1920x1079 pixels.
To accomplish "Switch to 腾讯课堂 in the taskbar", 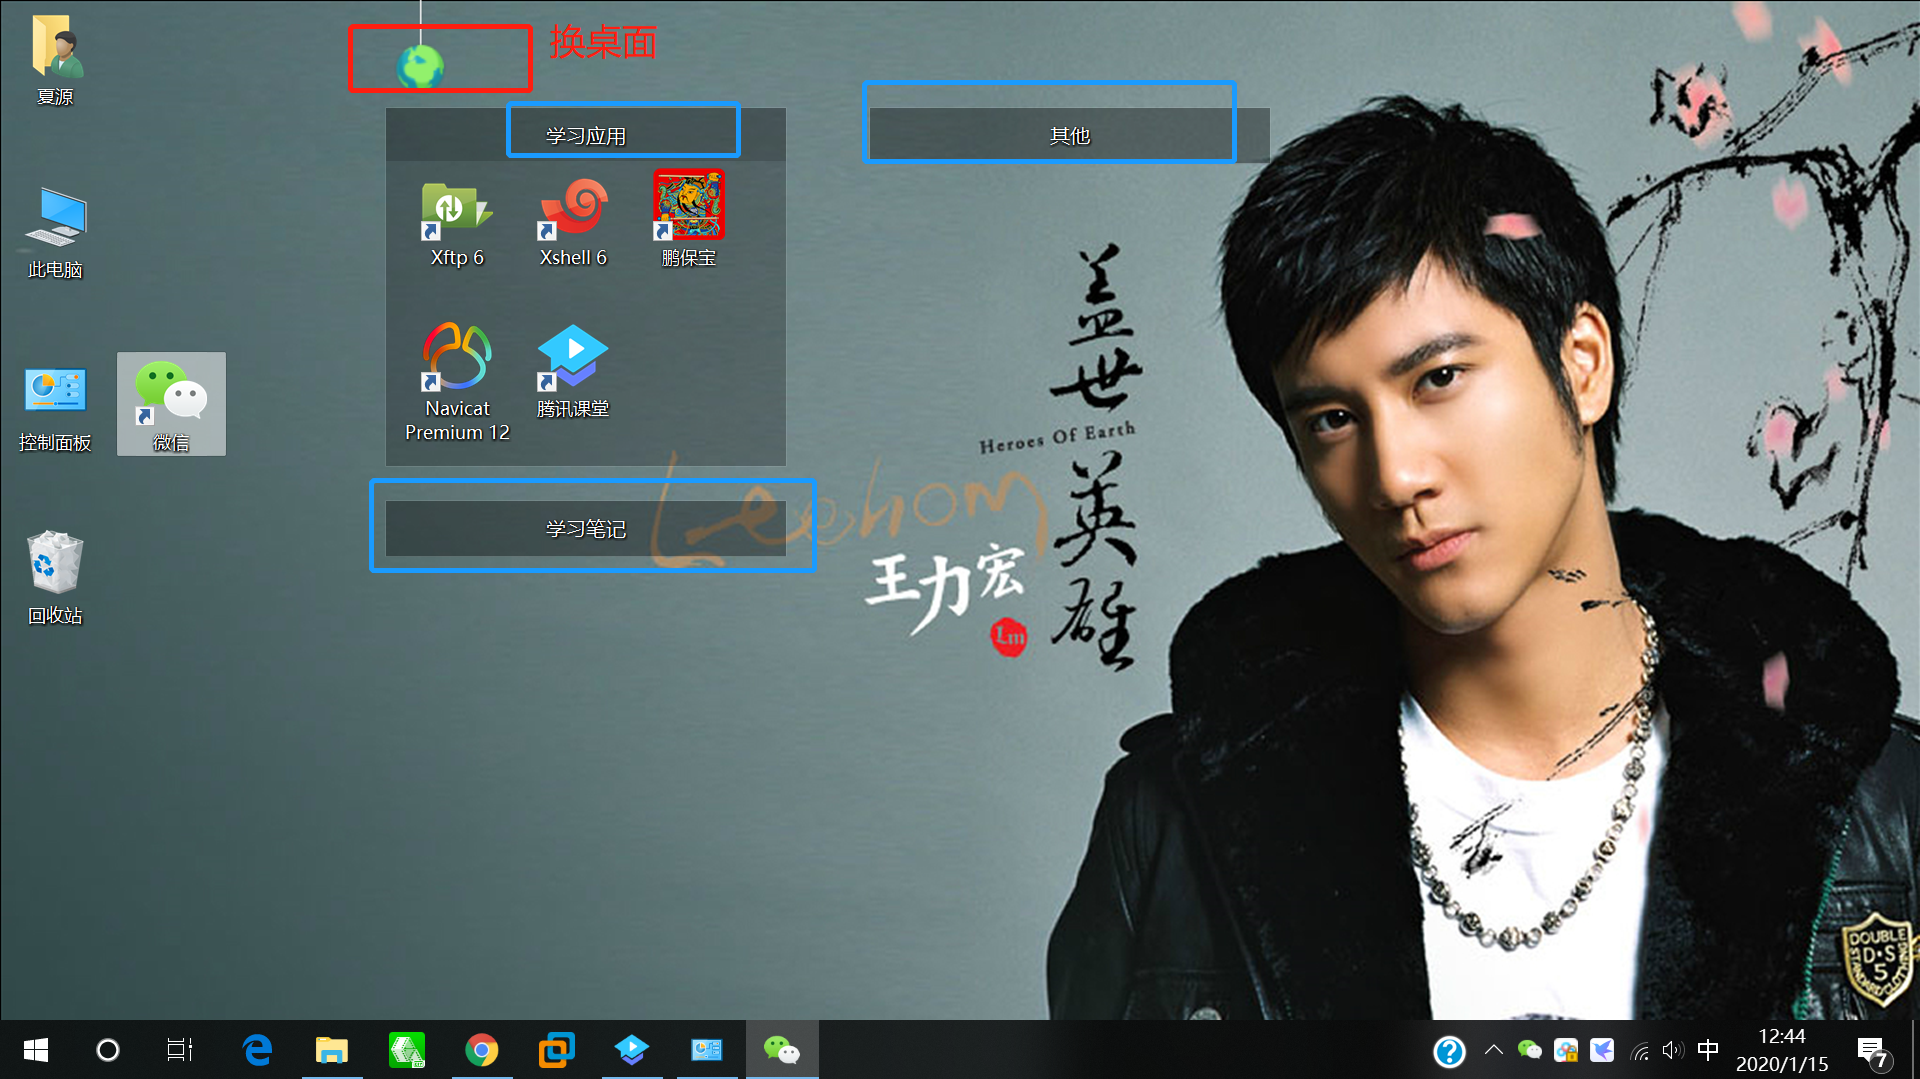I will (x=632, y=1050).
